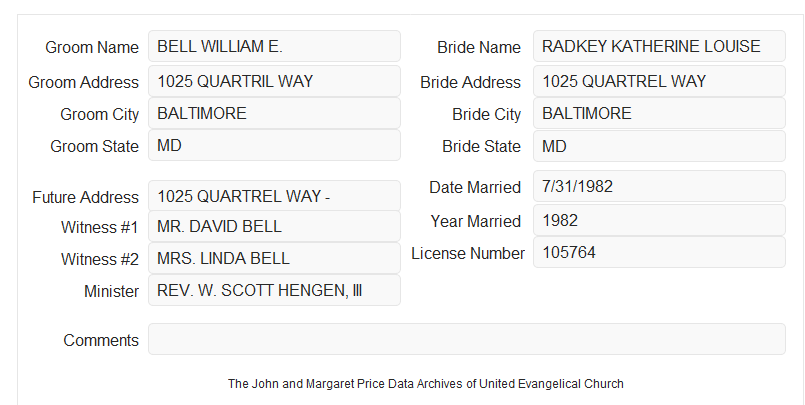Image resolution: width=805 pixels, height=405 pixels.
Task: Select the Groom City field
Action: pos(274,113)
